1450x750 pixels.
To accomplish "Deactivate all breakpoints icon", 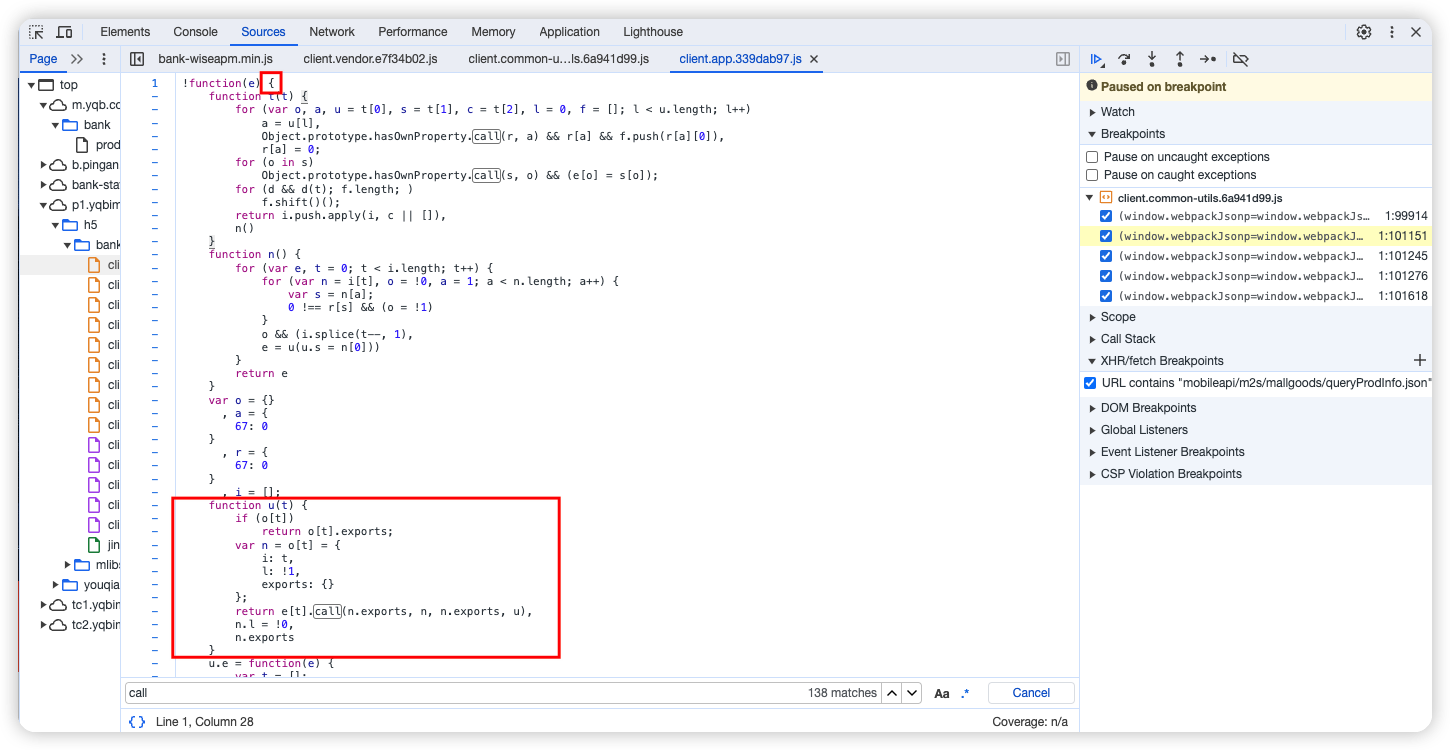I will coord(1241,59).
